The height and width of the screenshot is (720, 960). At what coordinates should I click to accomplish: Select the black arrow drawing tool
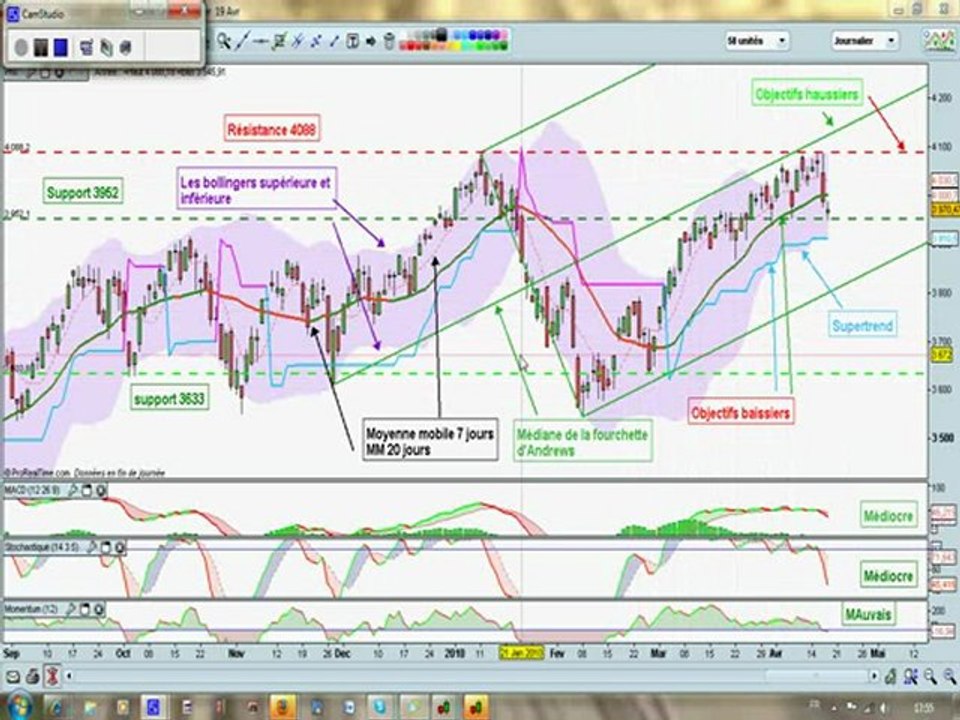coord(371,41)
